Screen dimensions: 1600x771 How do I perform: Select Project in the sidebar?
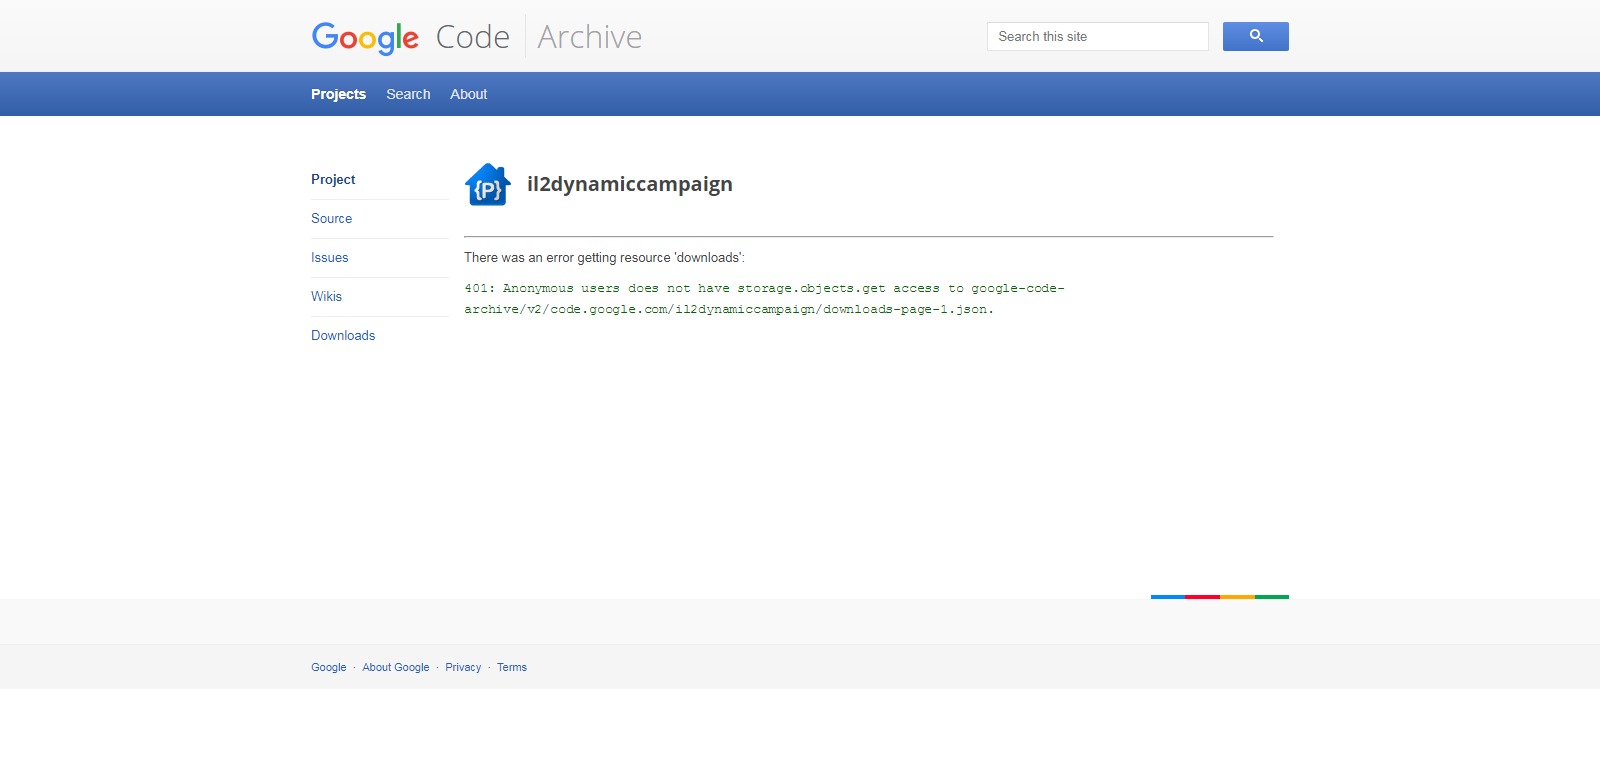point(333,179)
